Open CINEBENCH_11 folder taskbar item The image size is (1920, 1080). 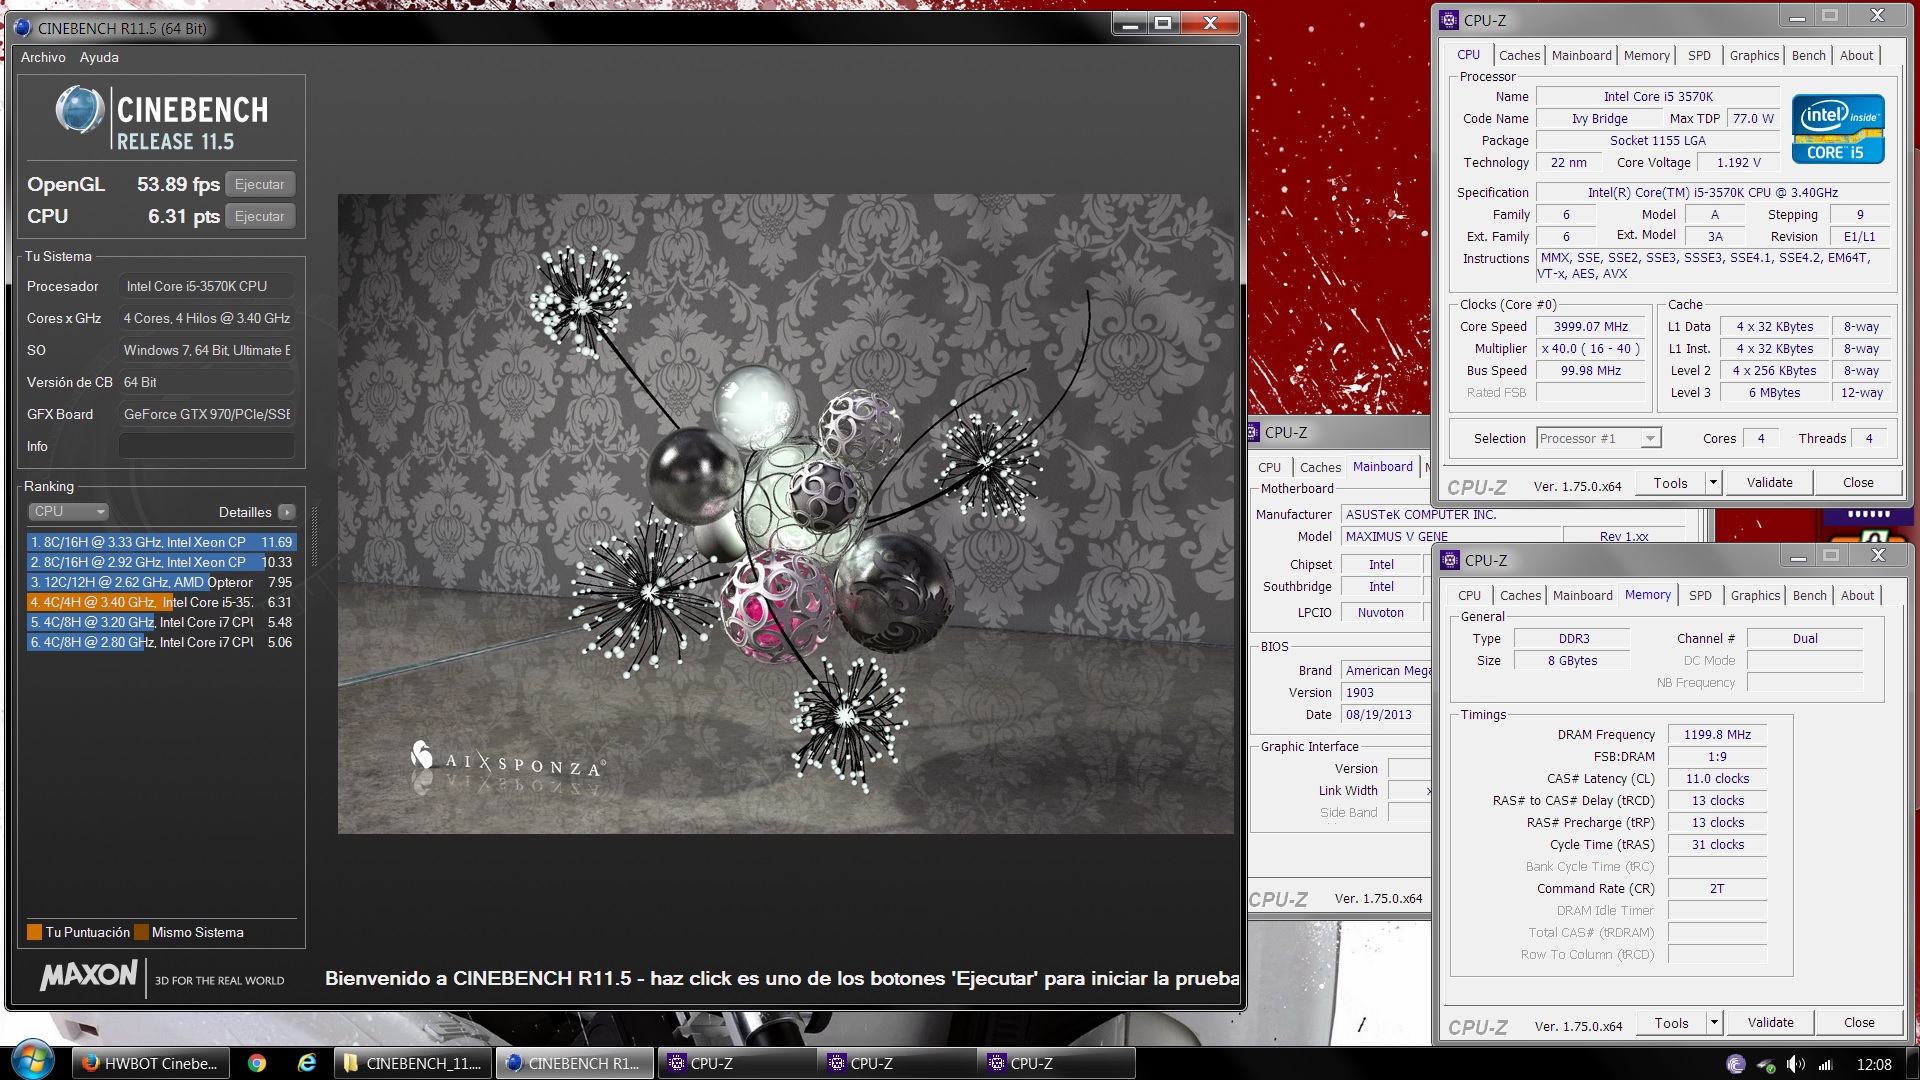pos(413,1063)
